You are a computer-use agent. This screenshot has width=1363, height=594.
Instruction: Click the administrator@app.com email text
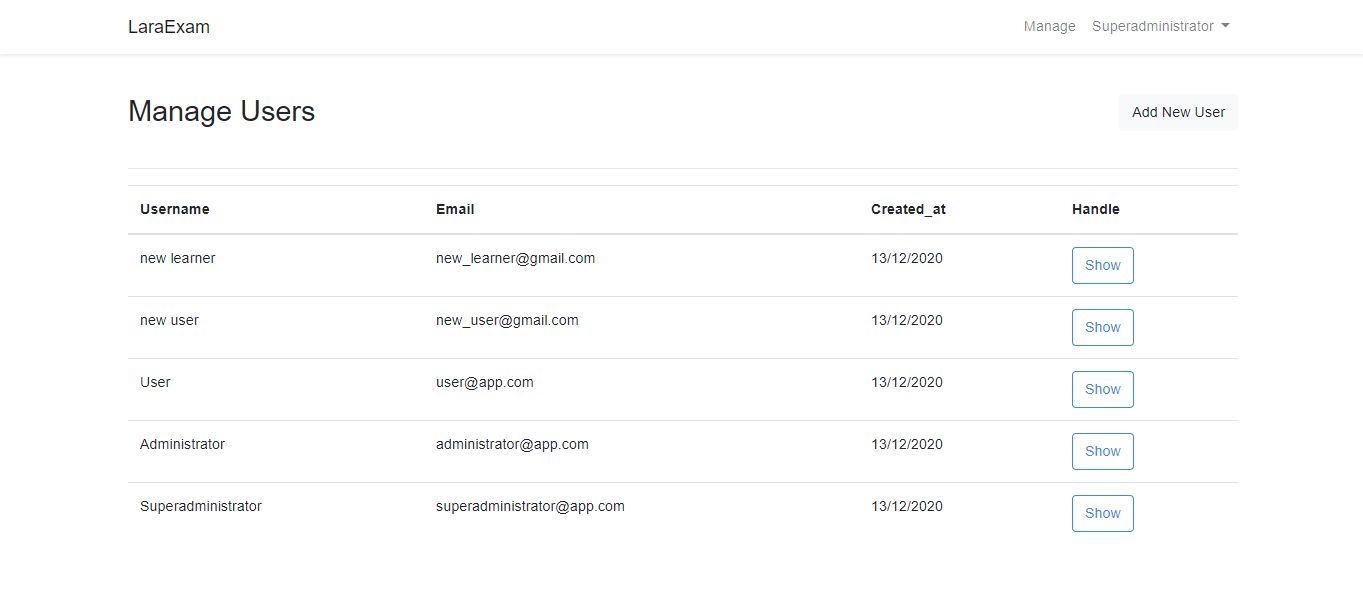tap(512, 444)
